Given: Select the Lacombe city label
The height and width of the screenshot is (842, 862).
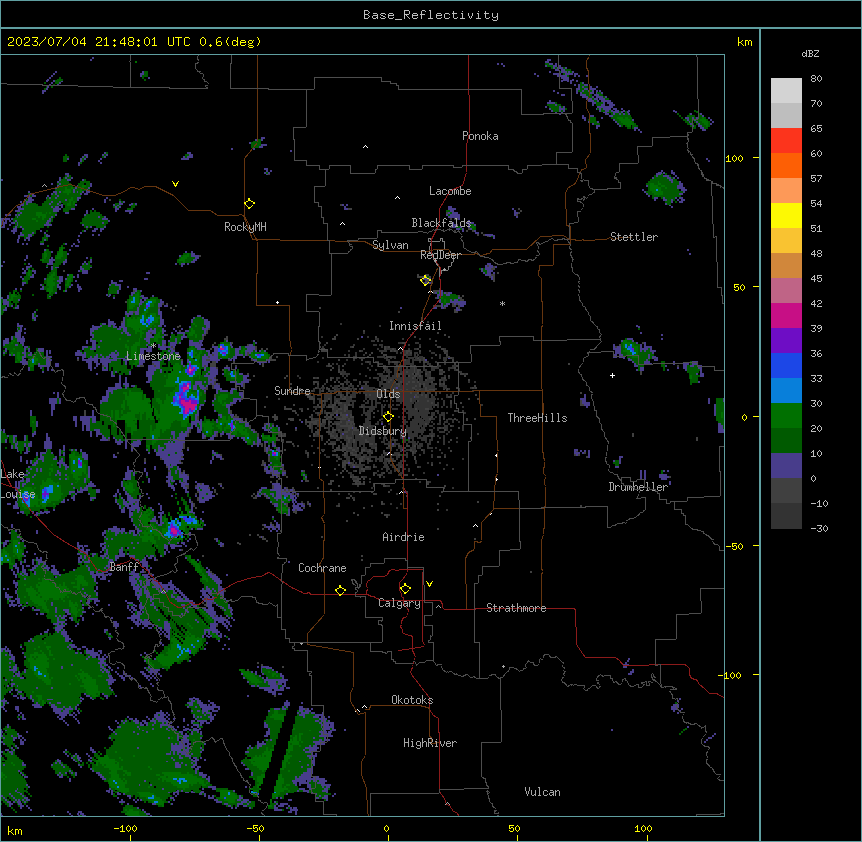Looking at the screenshot, I should pyautogui.click(x=450, y=191).
